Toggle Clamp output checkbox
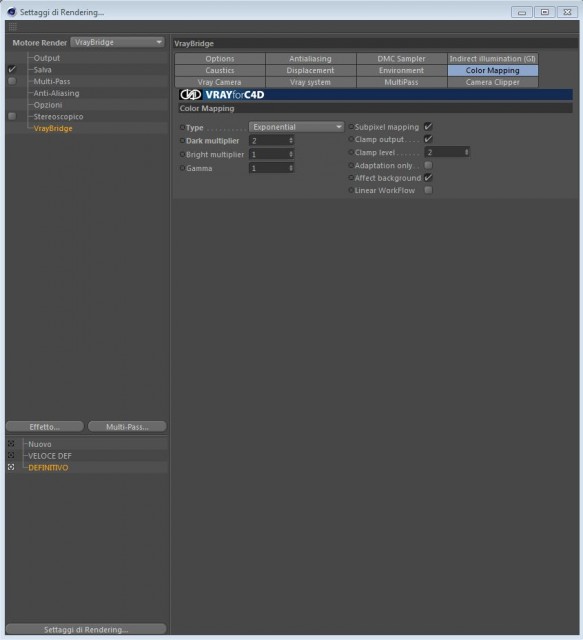The image size is (583, 640). pyautogui.click(x=428, y=139)
